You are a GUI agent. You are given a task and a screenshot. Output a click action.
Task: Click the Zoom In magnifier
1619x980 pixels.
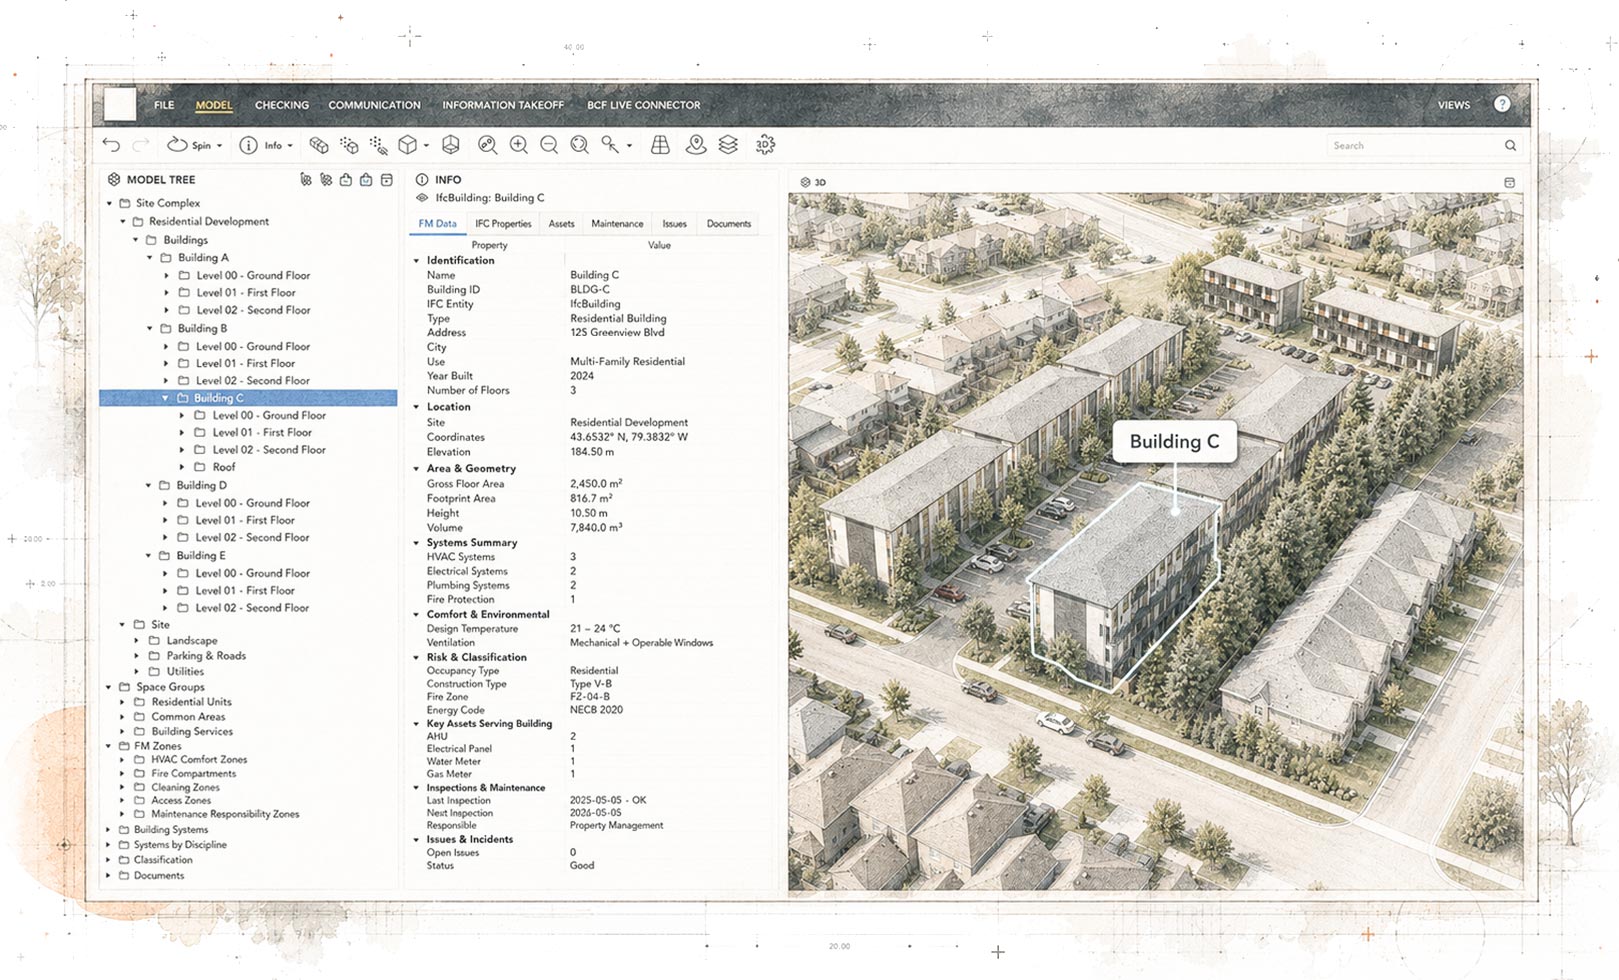(518, 145)
